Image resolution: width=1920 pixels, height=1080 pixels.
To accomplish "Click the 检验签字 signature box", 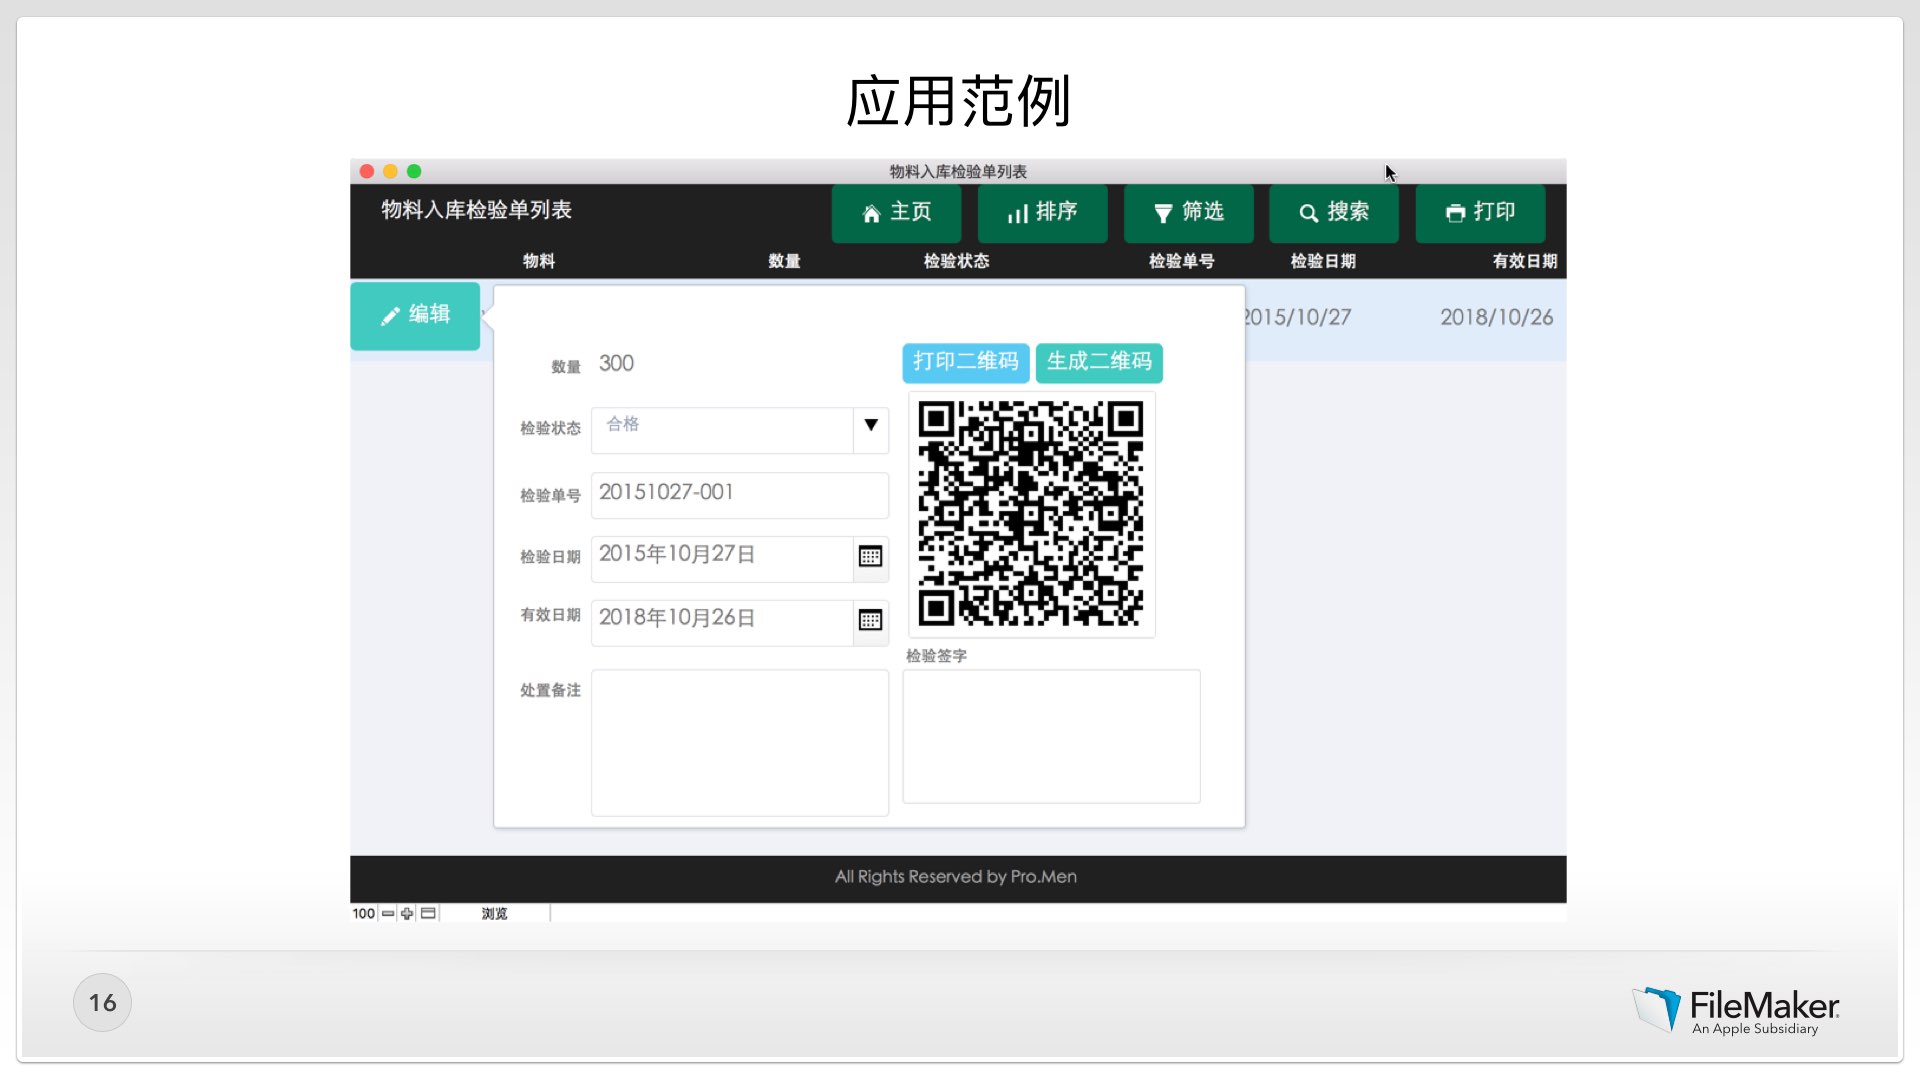I will [x=1051, y=736].
